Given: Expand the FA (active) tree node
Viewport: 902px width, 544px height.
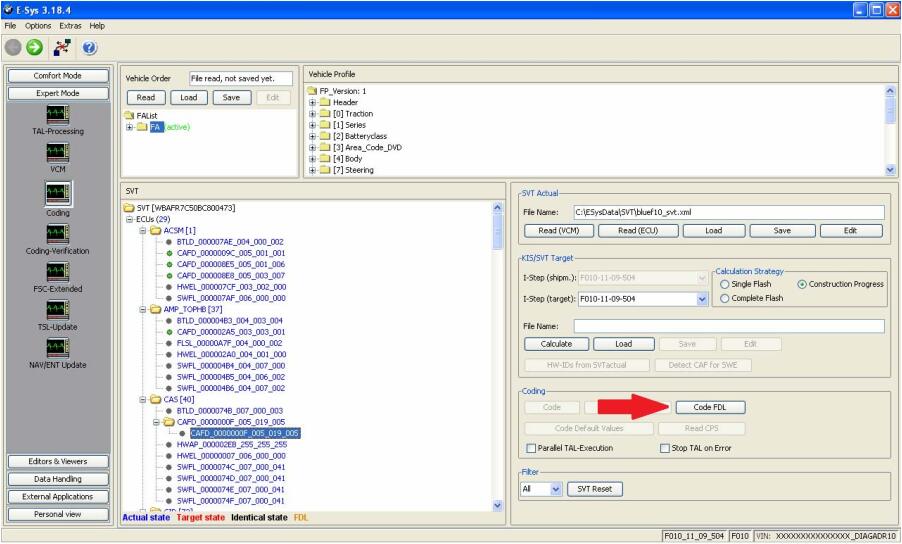Looking at the screenshot, I should pos(129,127).
